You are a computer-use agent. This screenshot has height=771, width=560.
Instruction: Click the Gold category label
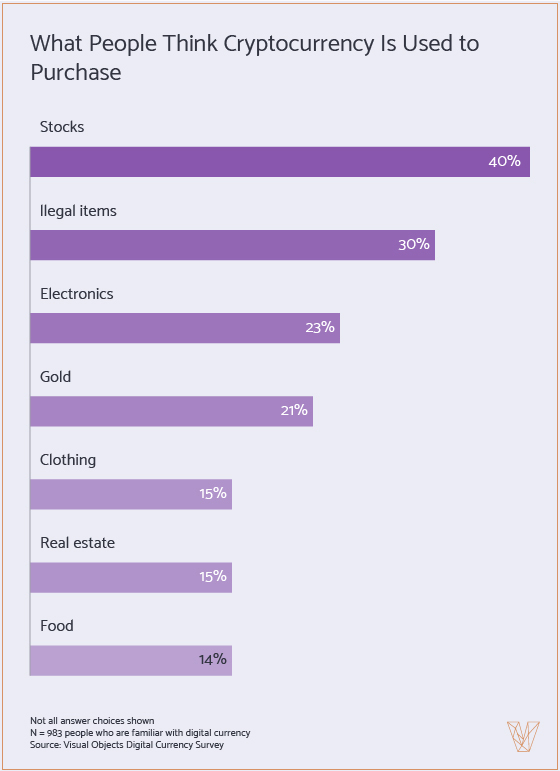click(x=56, y=377)
